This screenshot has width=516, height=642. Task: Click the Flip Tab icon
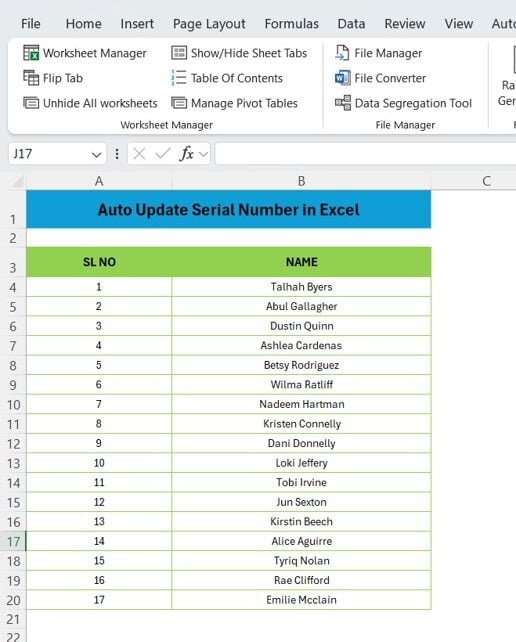(31, 78)
